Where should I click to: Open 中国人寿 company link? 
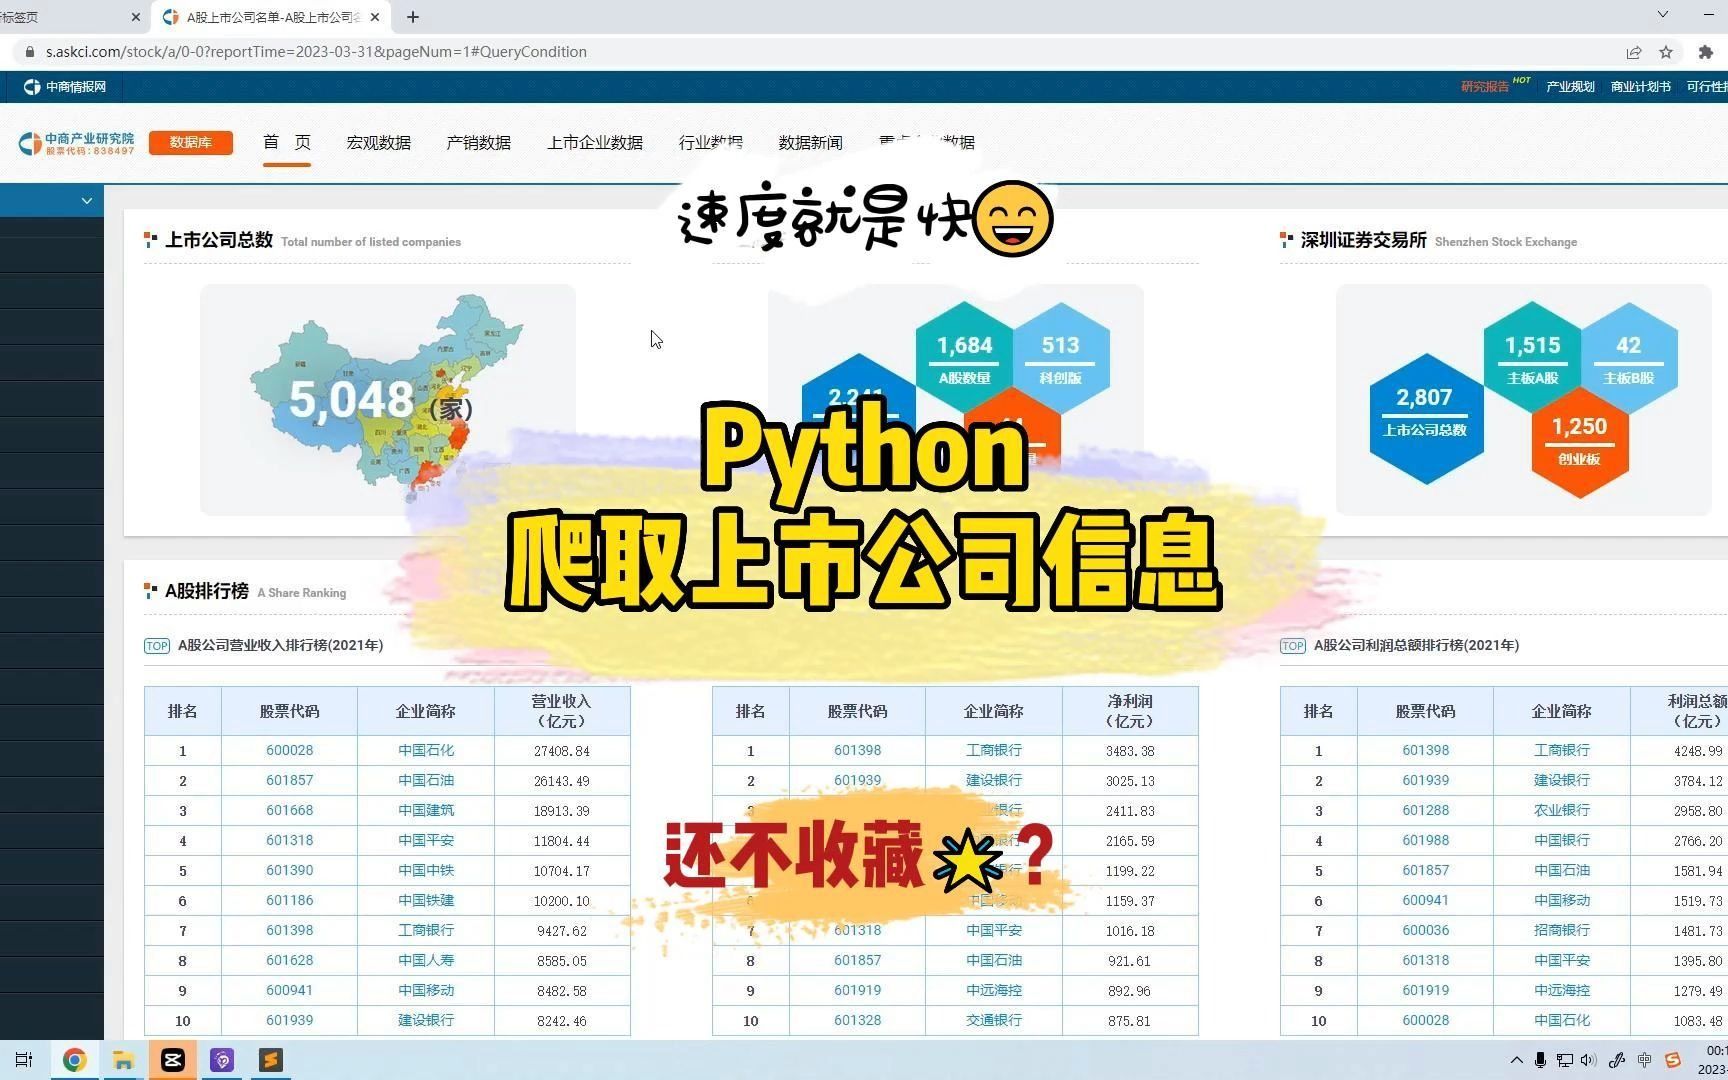[426, 961]
